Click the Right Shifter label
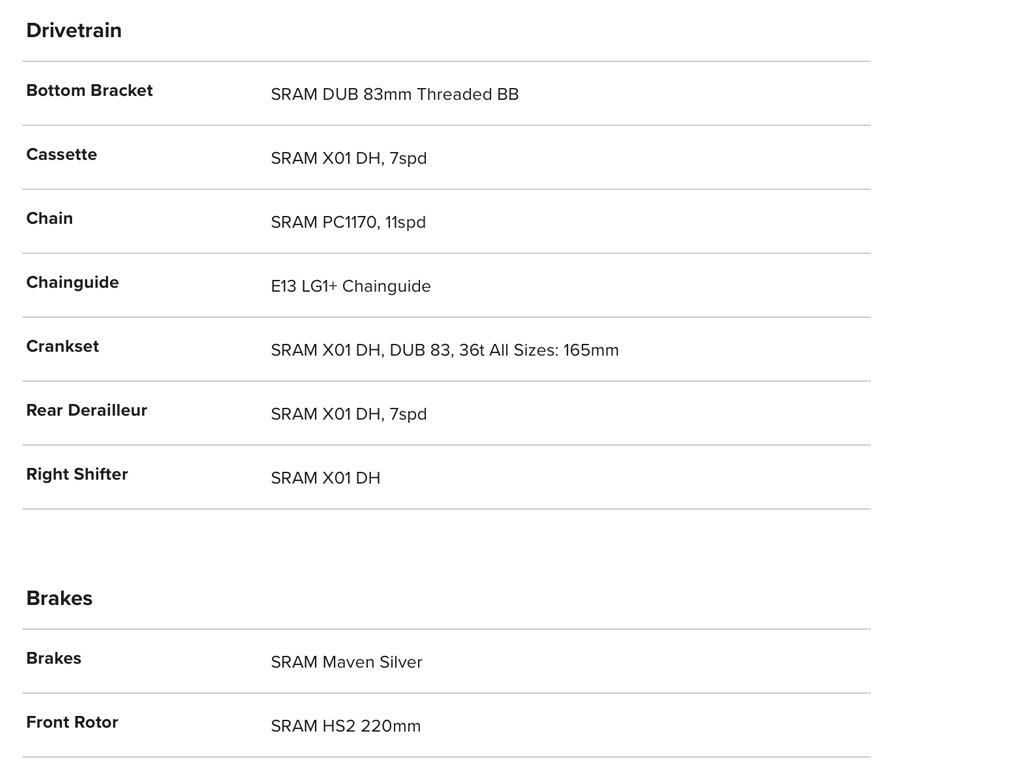Image resolution: width=1024 pixels, height=768 pixels. (77, 474)
